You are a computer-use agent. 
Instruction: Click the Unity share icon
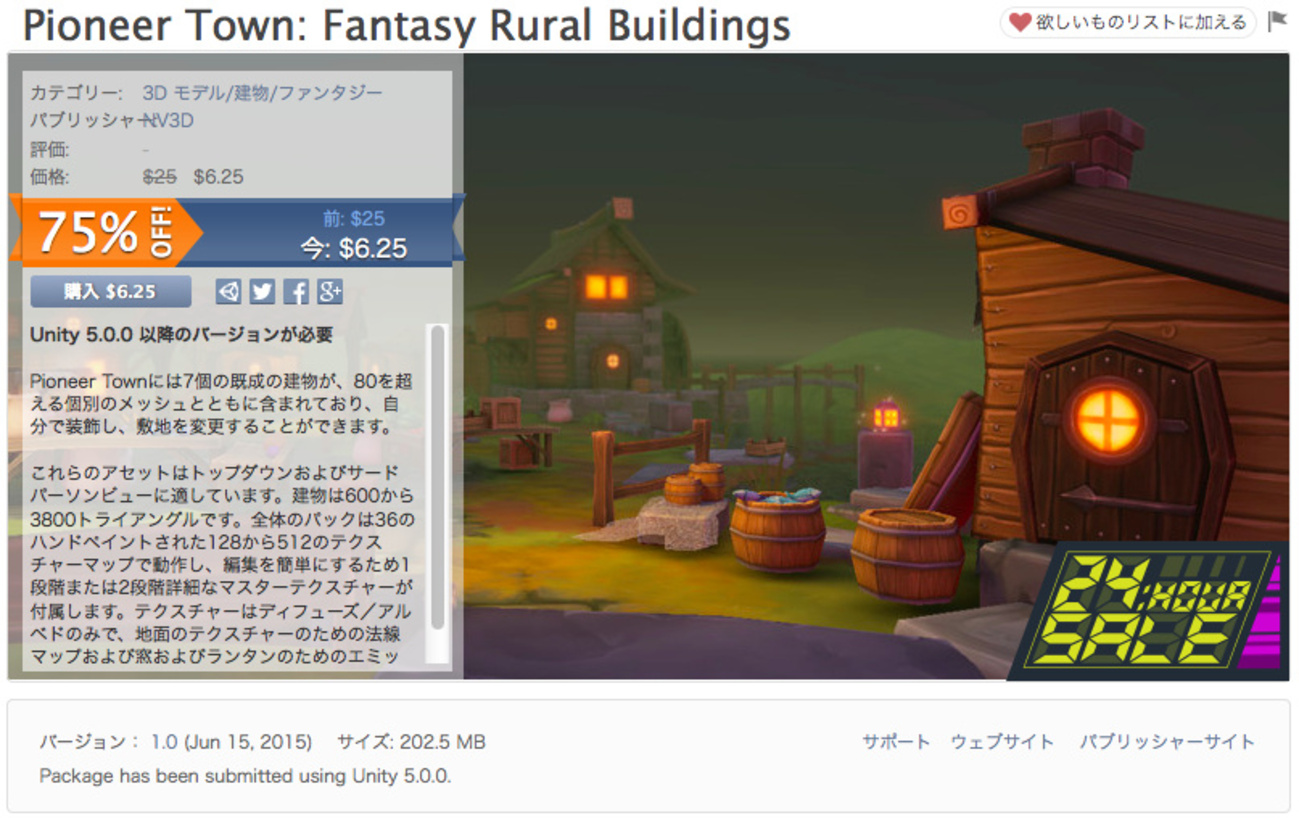click(229, 291)
